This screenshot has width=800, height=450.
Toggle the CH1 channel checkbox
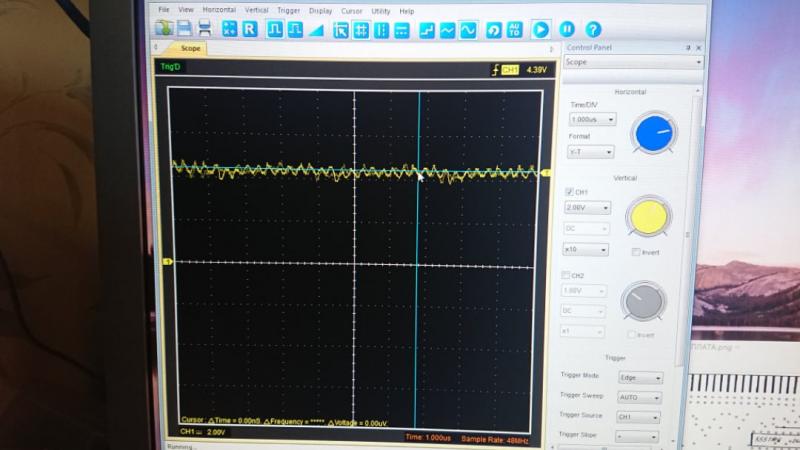pyautogui.click(x=570, y=191)
